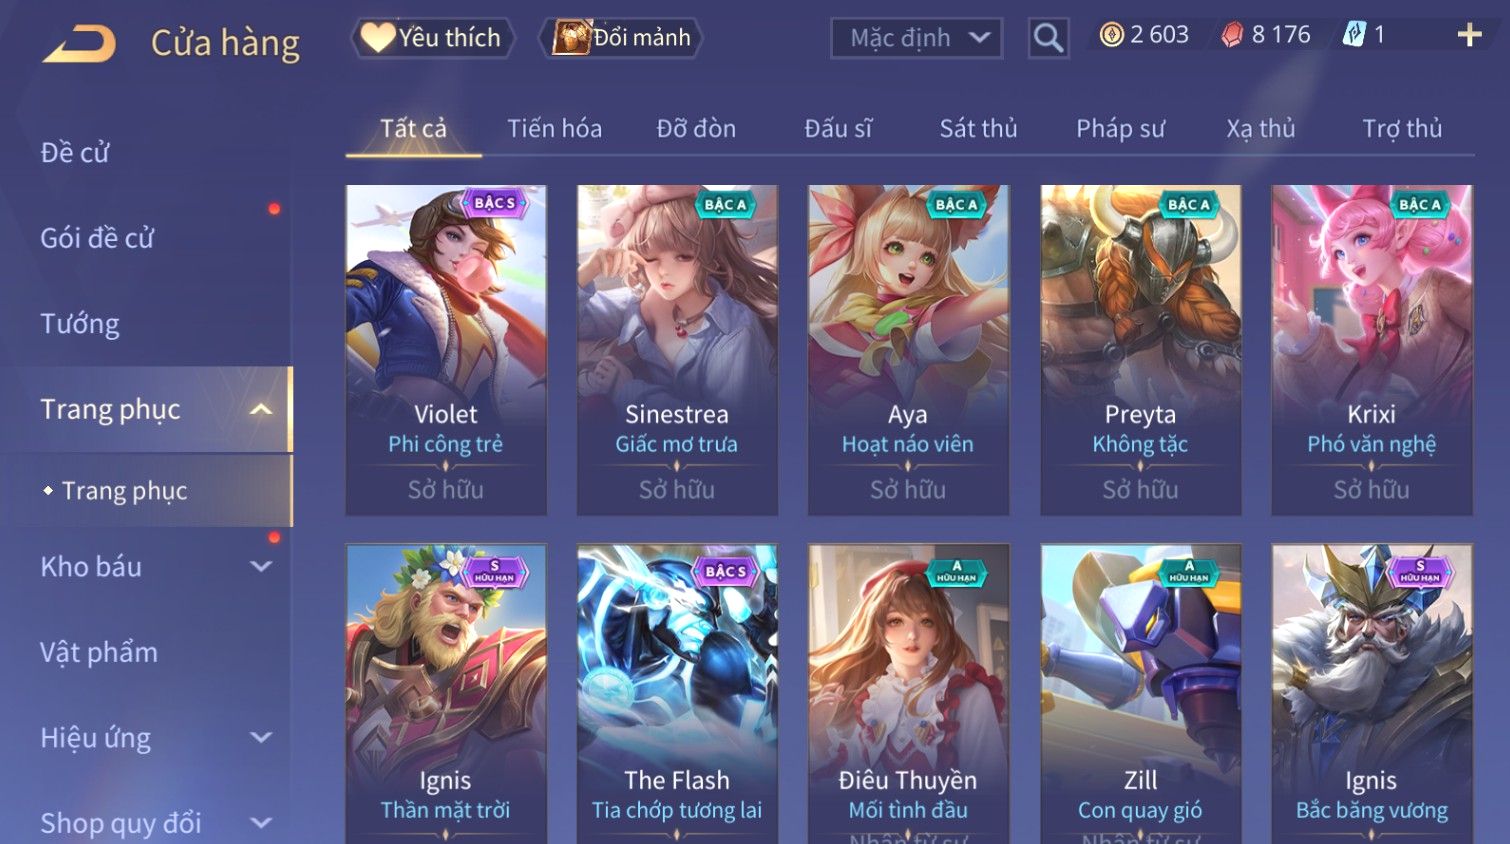This screenshot has height=844, width=1510.
Task: Open the search magnifier icon
Action: [1048, 38]
